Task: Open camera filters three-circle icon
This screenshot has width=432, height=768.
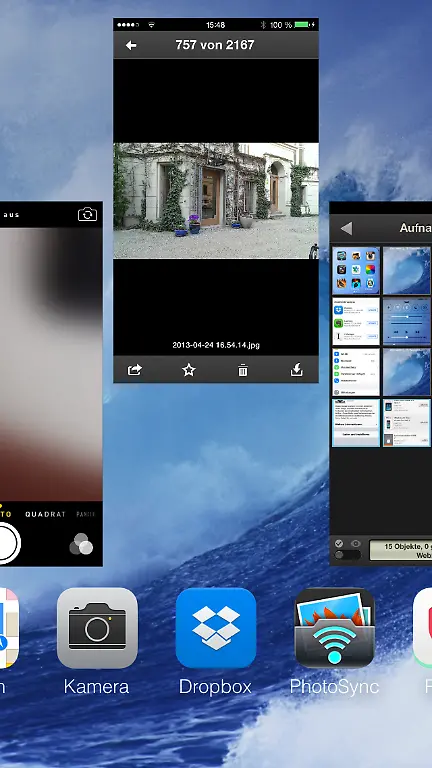Action: pyautogui.click(x=81, y=544)
